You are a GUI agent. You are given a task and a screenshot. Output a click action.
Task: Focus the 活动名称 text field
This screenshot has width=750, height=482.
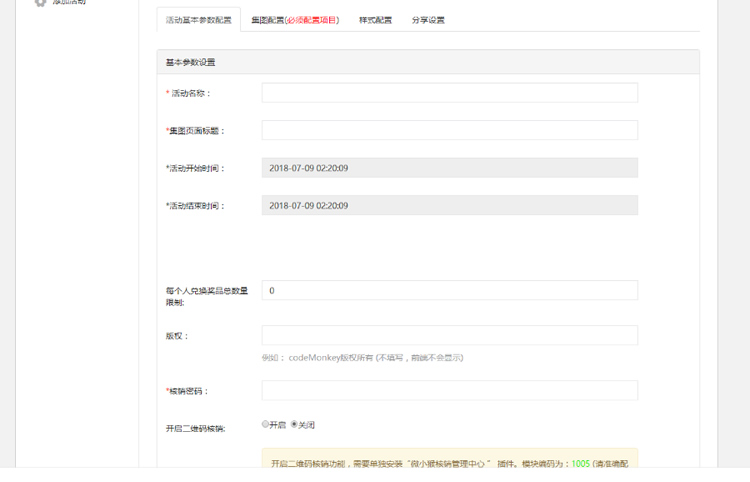click(x=449, y=93)
